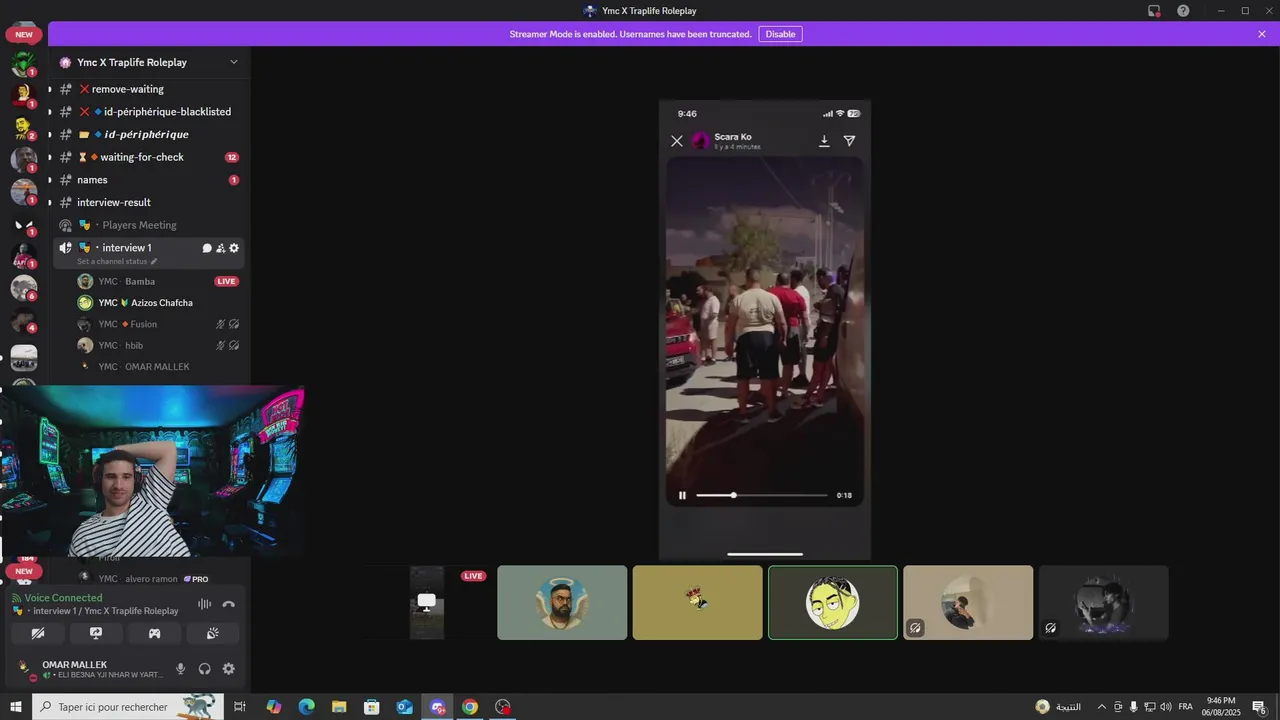Select bearded avatar participant tile
Screen dimensions: 1280x720
[562, 603]
